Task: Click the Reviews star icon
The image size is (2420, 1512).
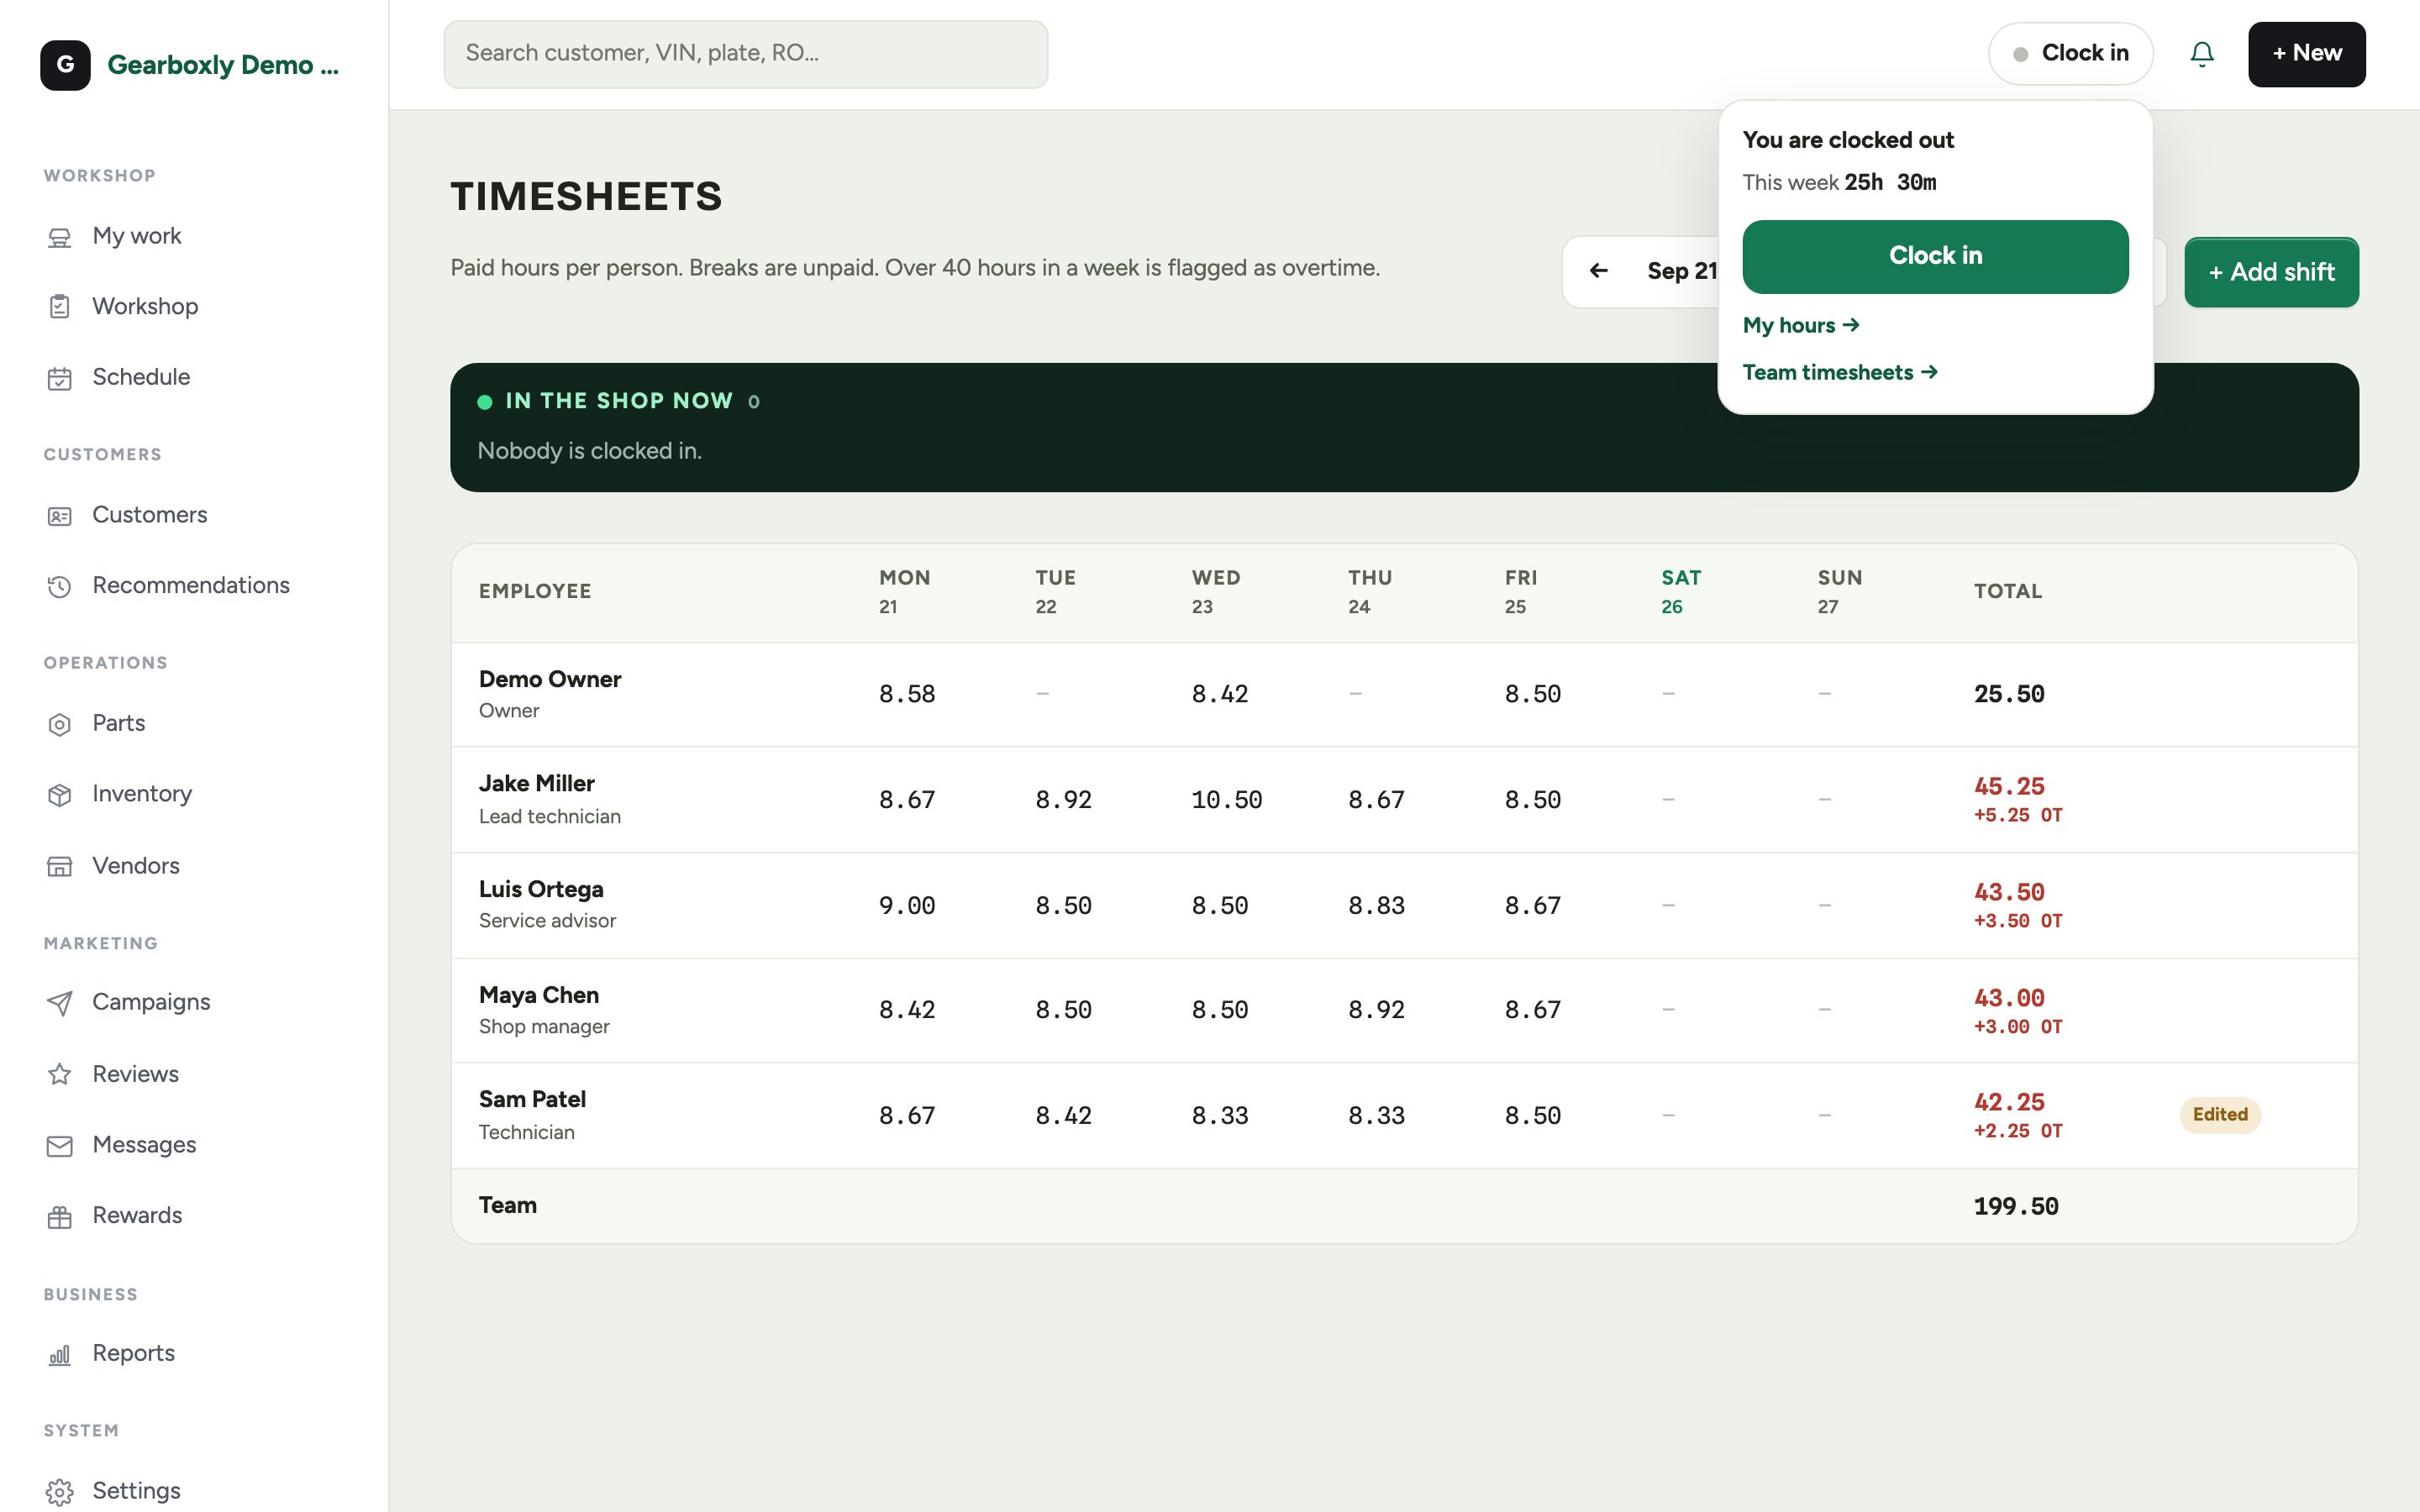Action: pyautogui.click(x=60, y=1074)
